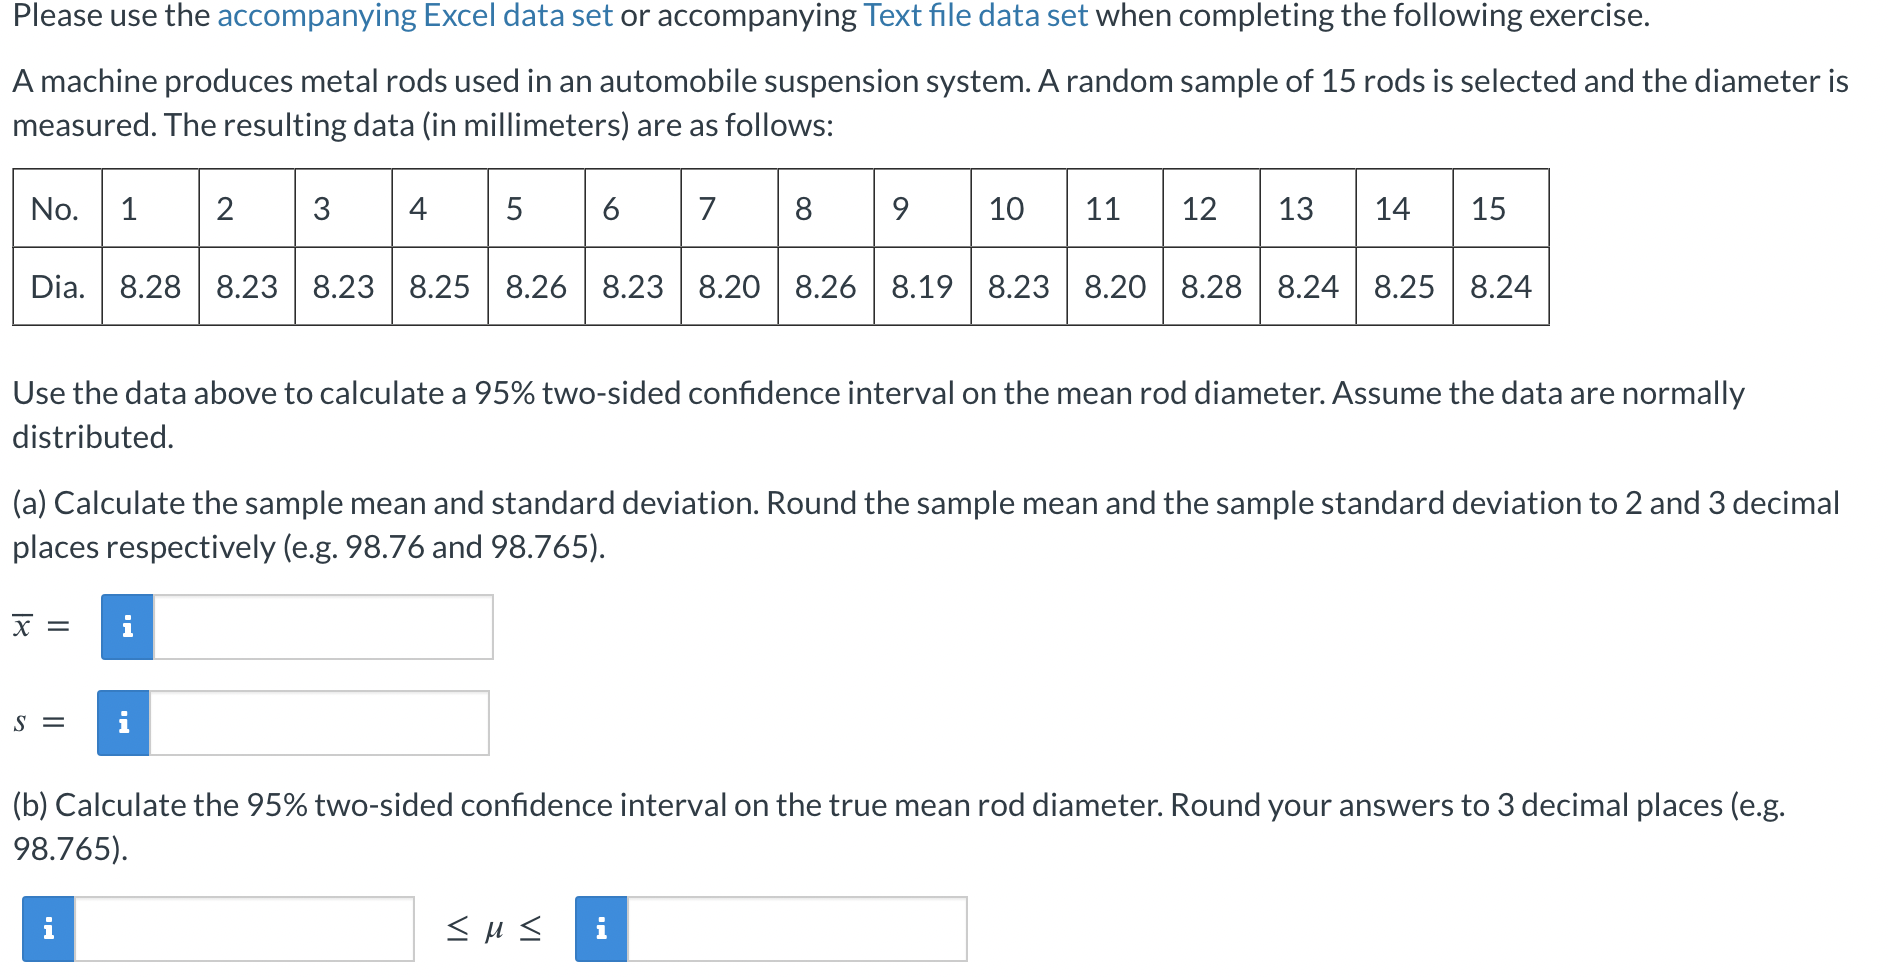Select the table cell showing diameter 8.20
1888x978 pixels.
click(729, 287)
